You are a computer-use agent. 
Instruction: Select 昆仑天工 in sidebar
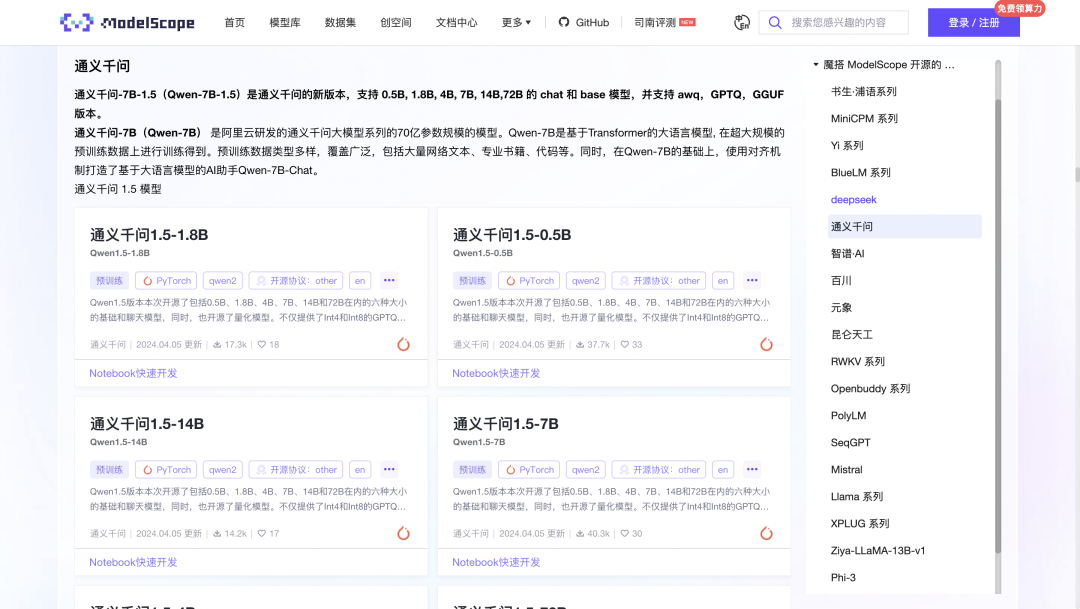point(852,335)
